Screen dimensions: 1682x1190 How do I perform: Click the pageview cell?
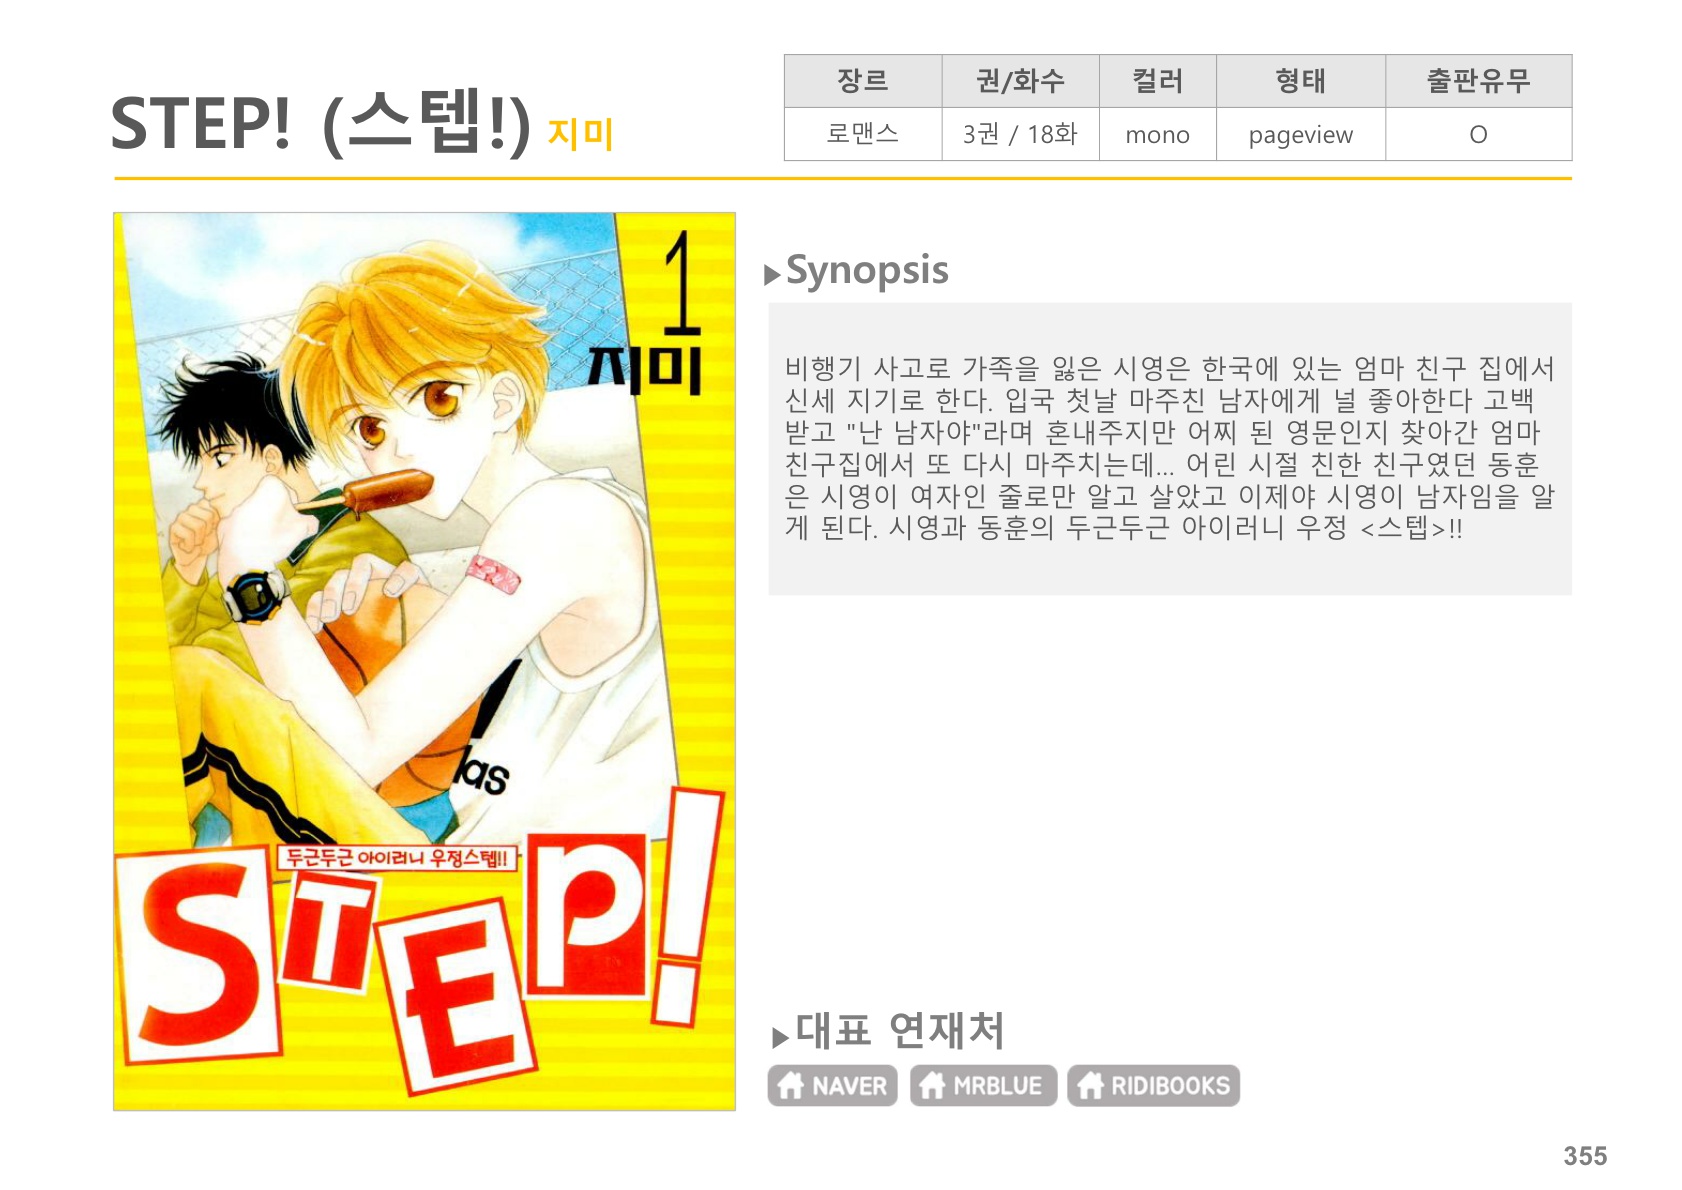tap(1300, 134)
